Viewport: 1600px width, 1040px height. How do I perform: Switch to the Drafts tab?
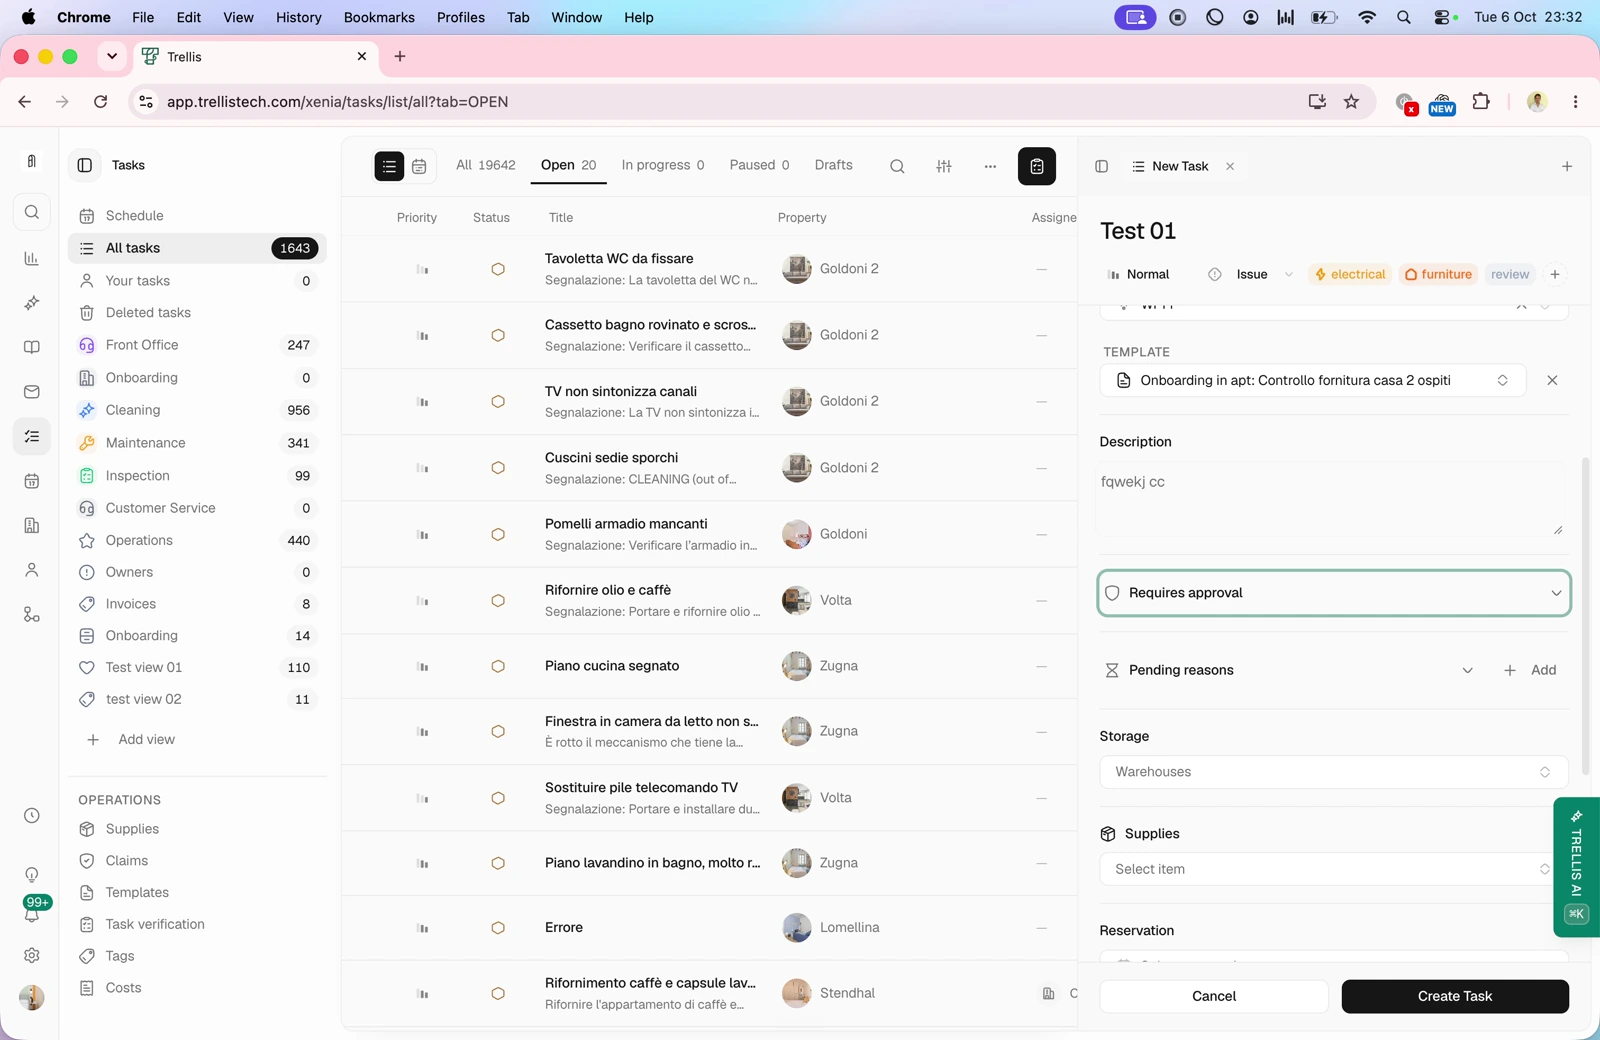click(x=834, y=165)
